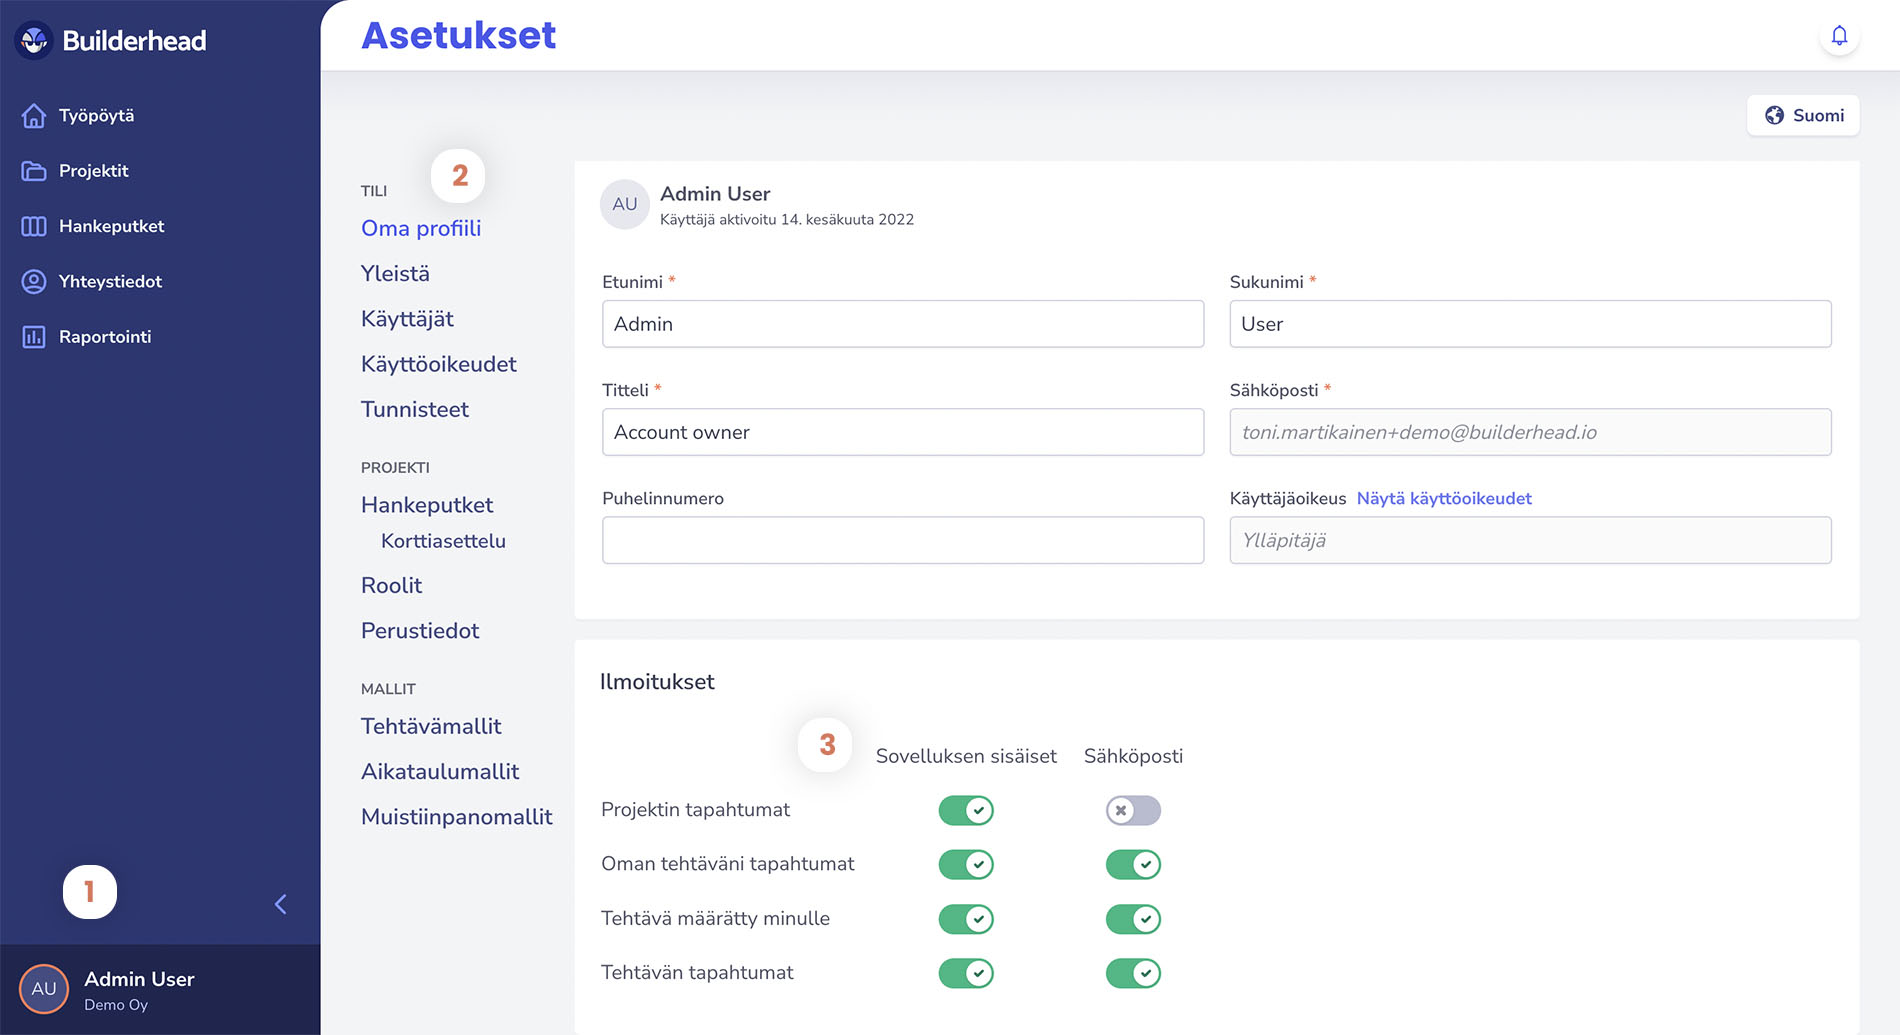Click the Näytä käyttöoikeudet link
The height and width of the screenshot is (1035, 1900).
pos(1443,498)
